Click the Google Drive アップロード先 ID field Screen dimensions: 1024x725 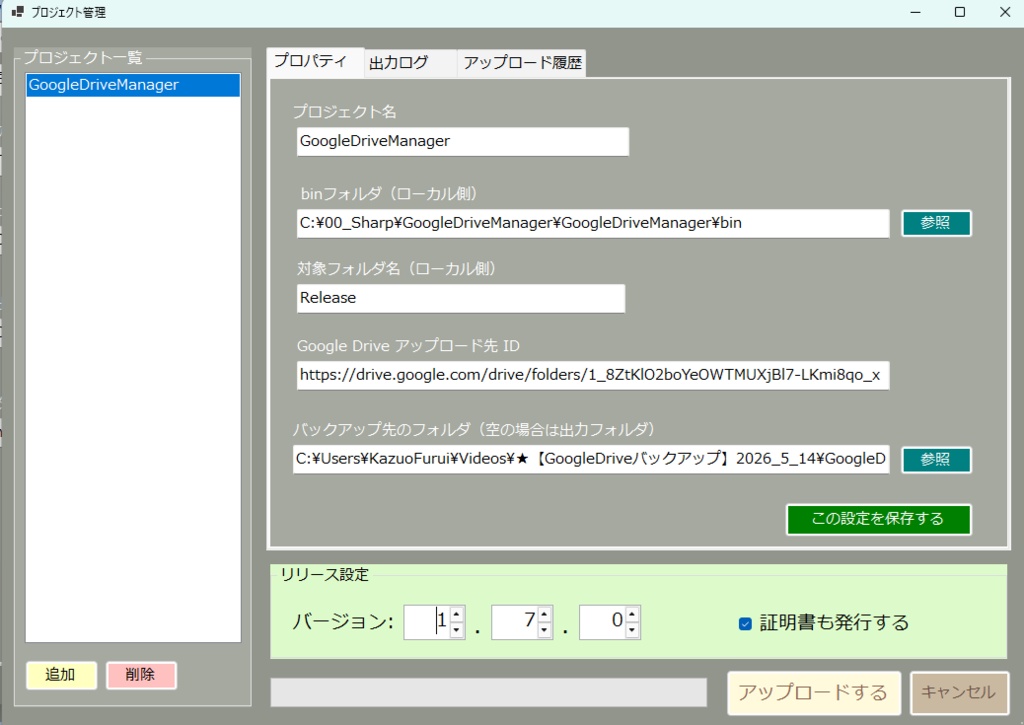(x=592, y=375)
